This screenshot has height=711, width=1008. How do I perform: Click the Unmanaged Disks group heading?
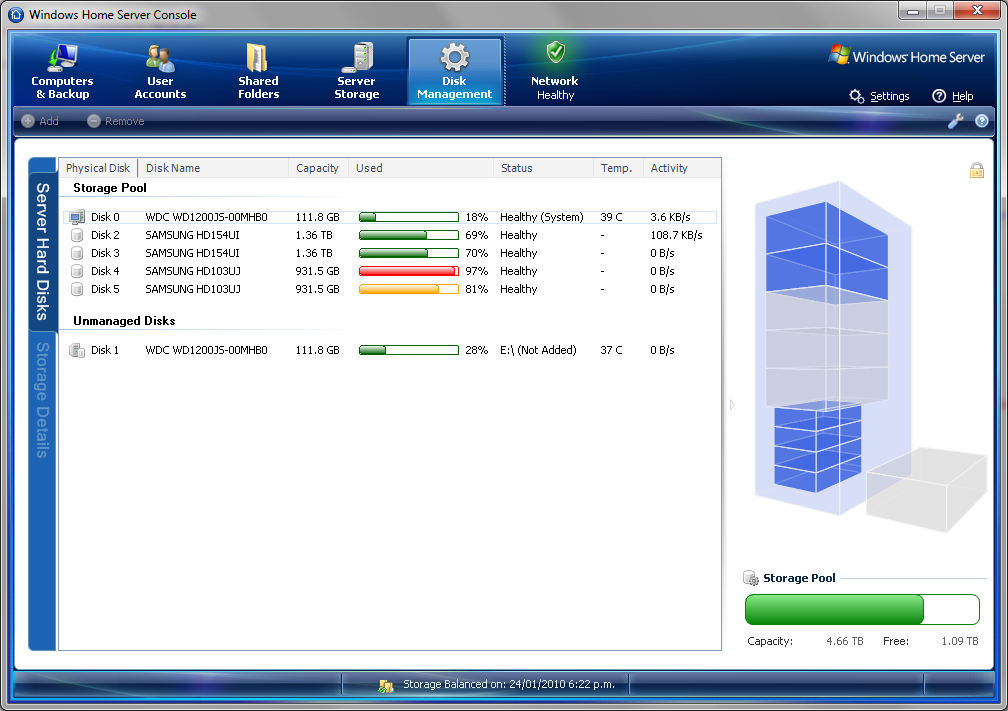coord(124,321)
